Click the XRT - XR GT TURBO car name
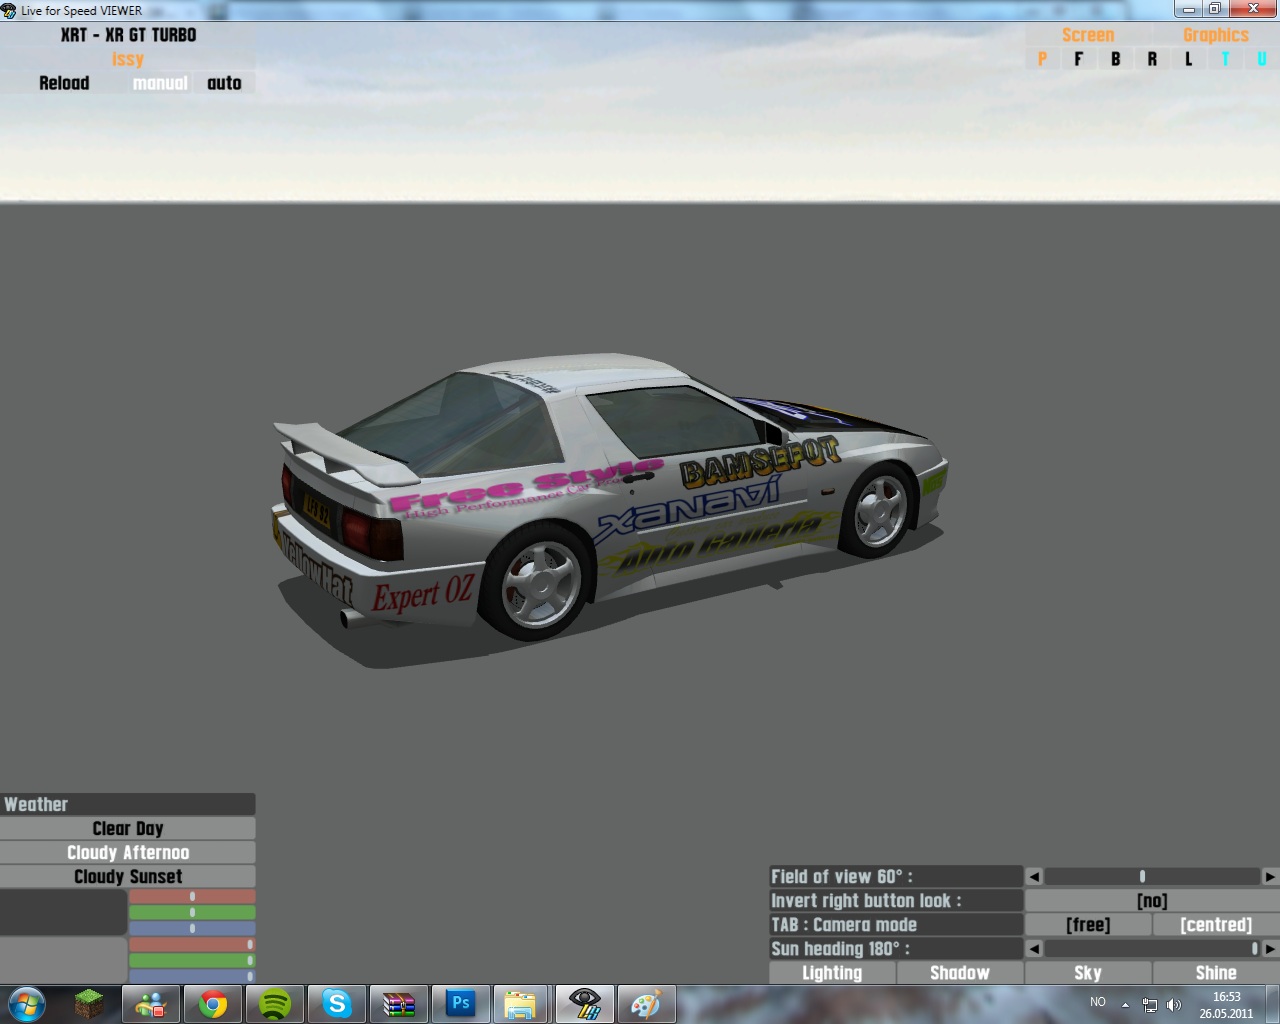Image resolution: width=1280 pixels, height=1024 pixels. coord(128,35)
